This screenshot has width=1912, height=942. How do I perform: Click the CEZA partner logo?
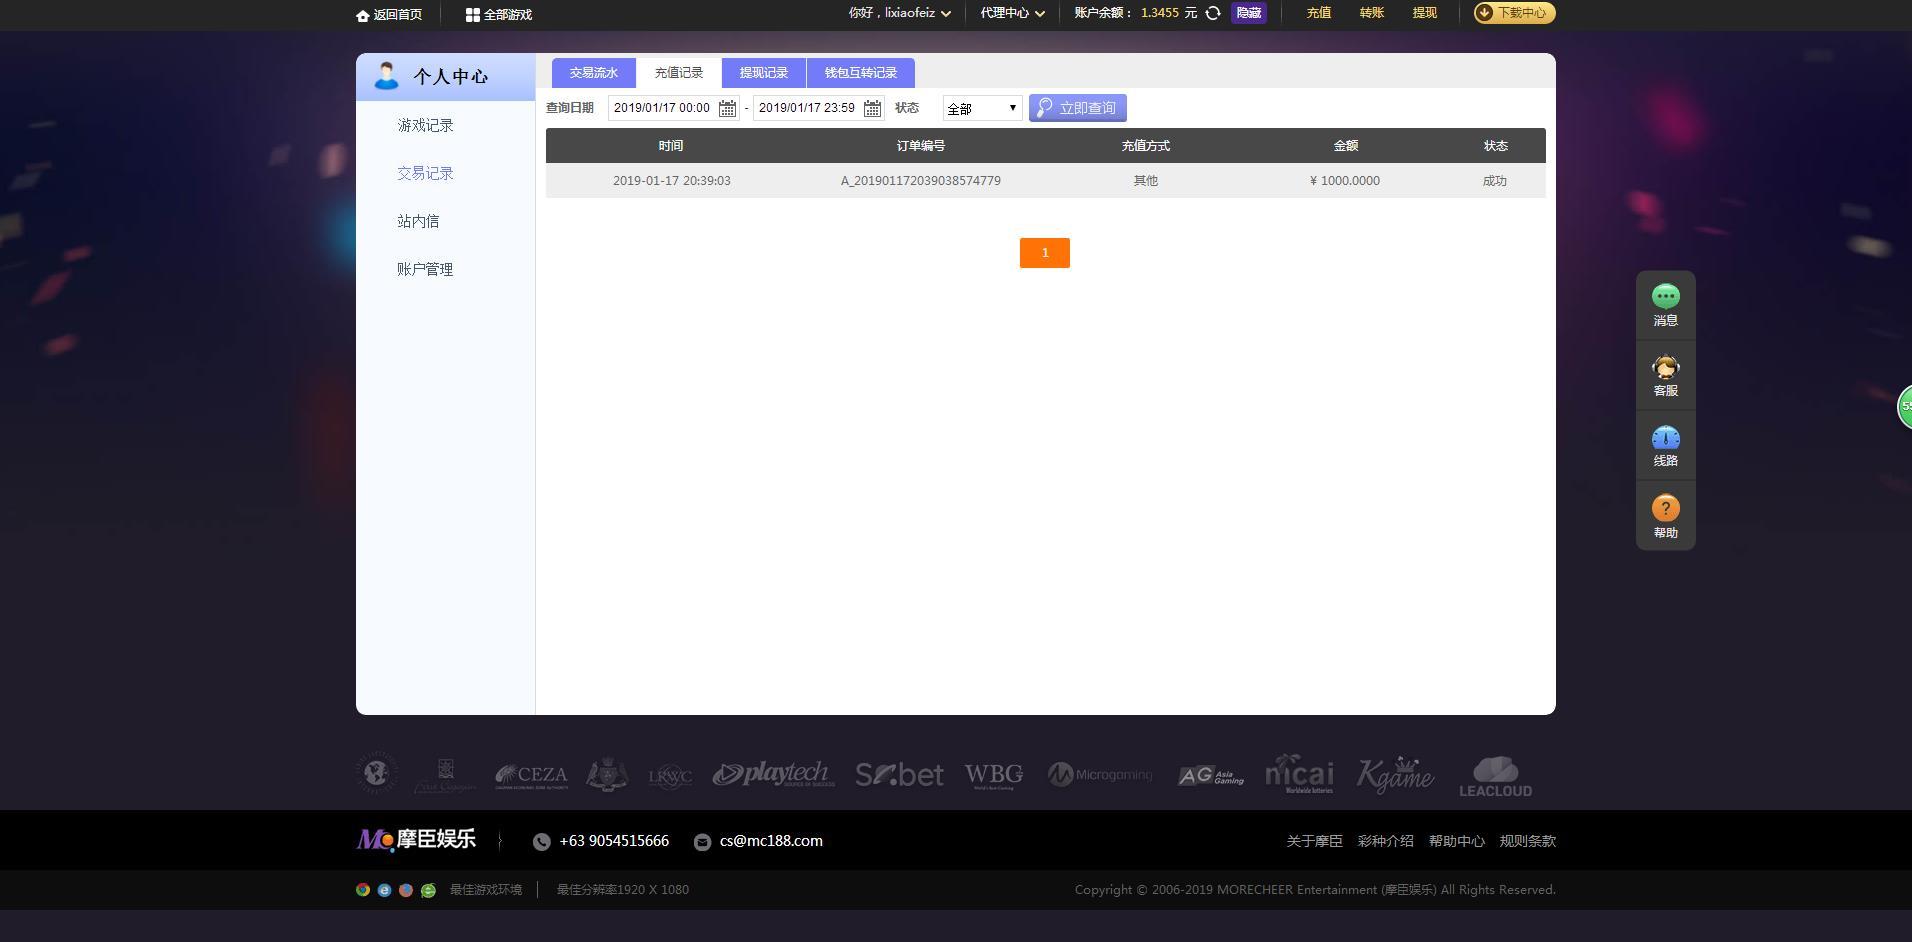click(531, 776)
